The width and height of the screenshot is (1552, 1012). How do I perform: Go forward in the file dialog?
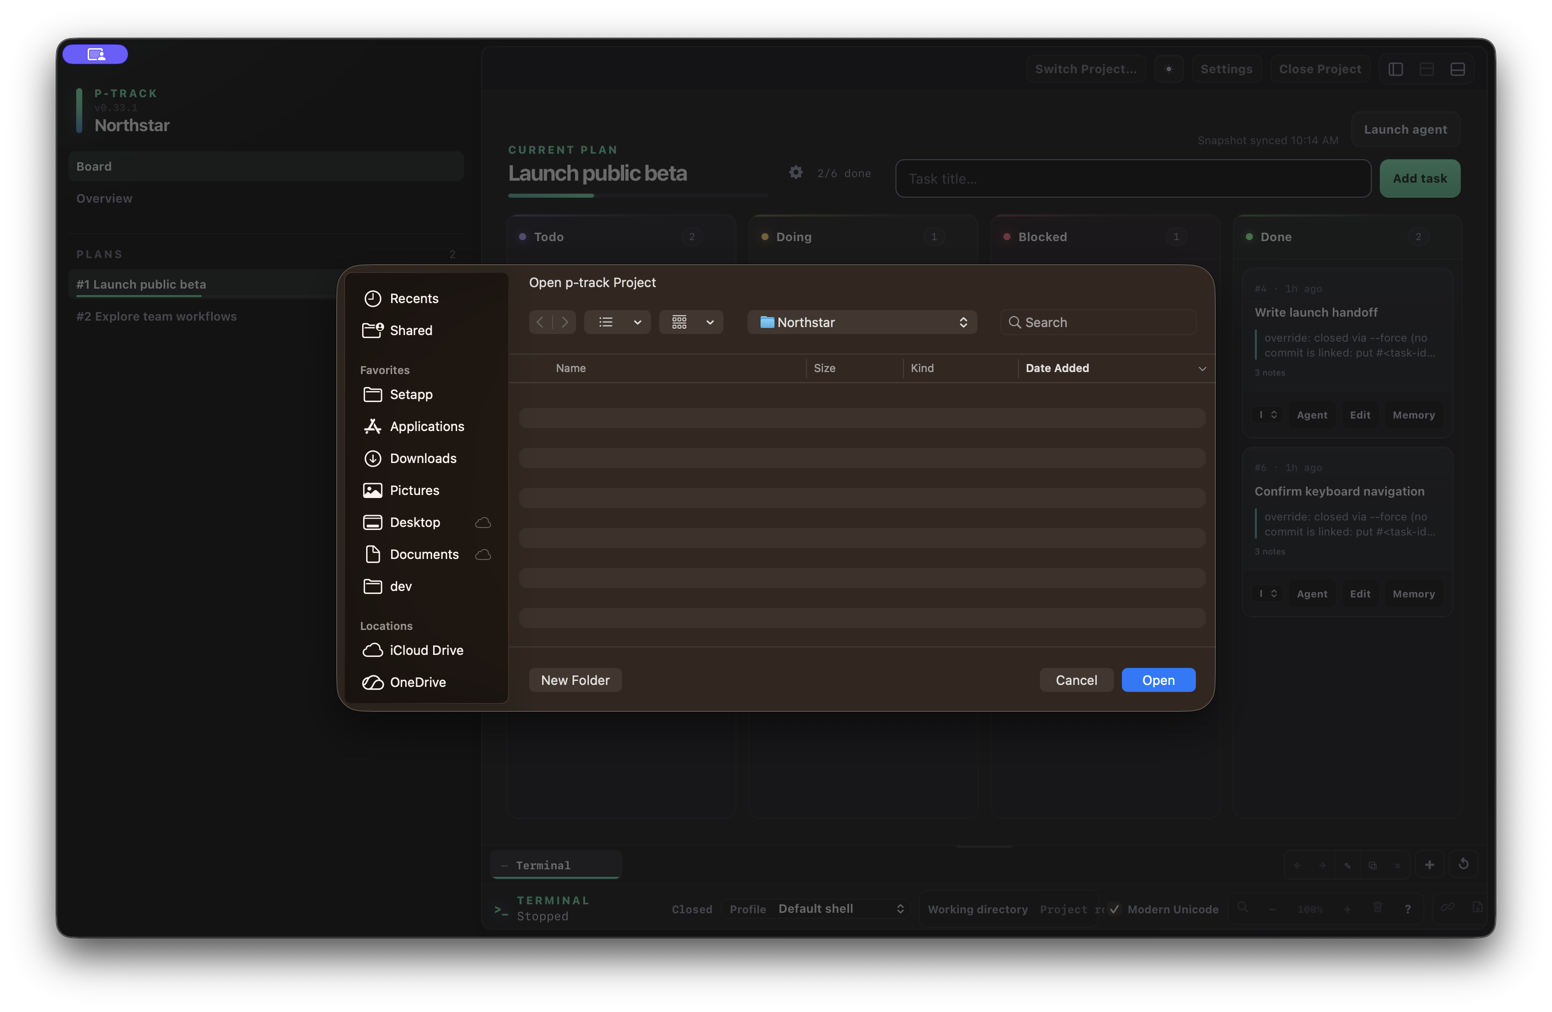[x=565, y=322]
